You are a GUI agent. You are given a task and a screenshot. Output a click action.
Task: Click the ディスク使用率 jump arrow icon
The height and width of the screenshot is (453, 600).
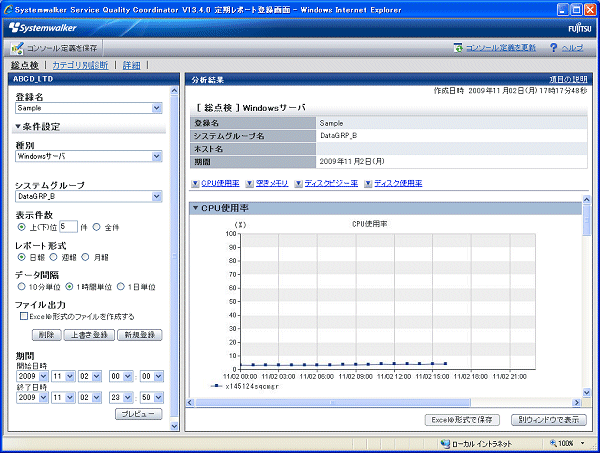[368, 184]
